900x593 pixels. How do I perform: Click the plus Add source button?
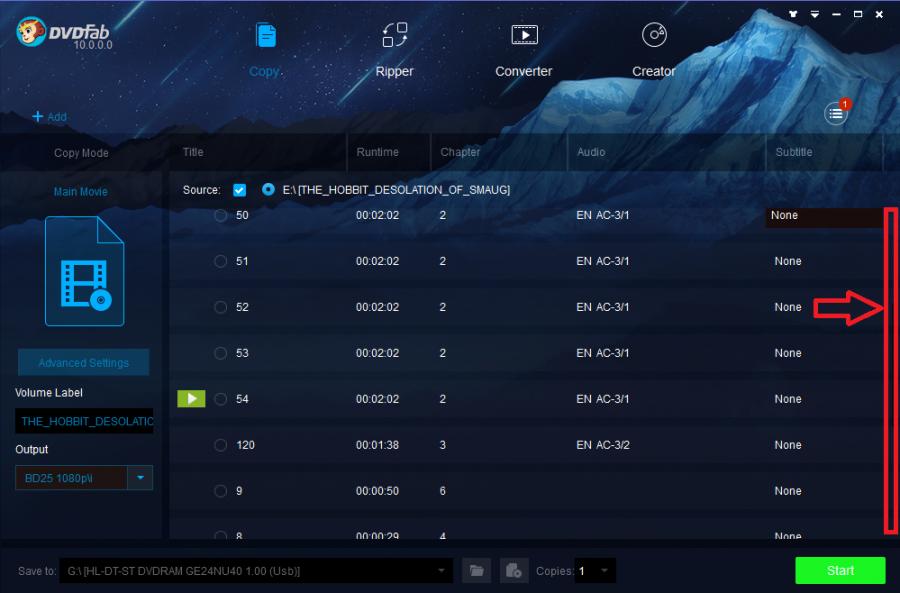point(49,117)
